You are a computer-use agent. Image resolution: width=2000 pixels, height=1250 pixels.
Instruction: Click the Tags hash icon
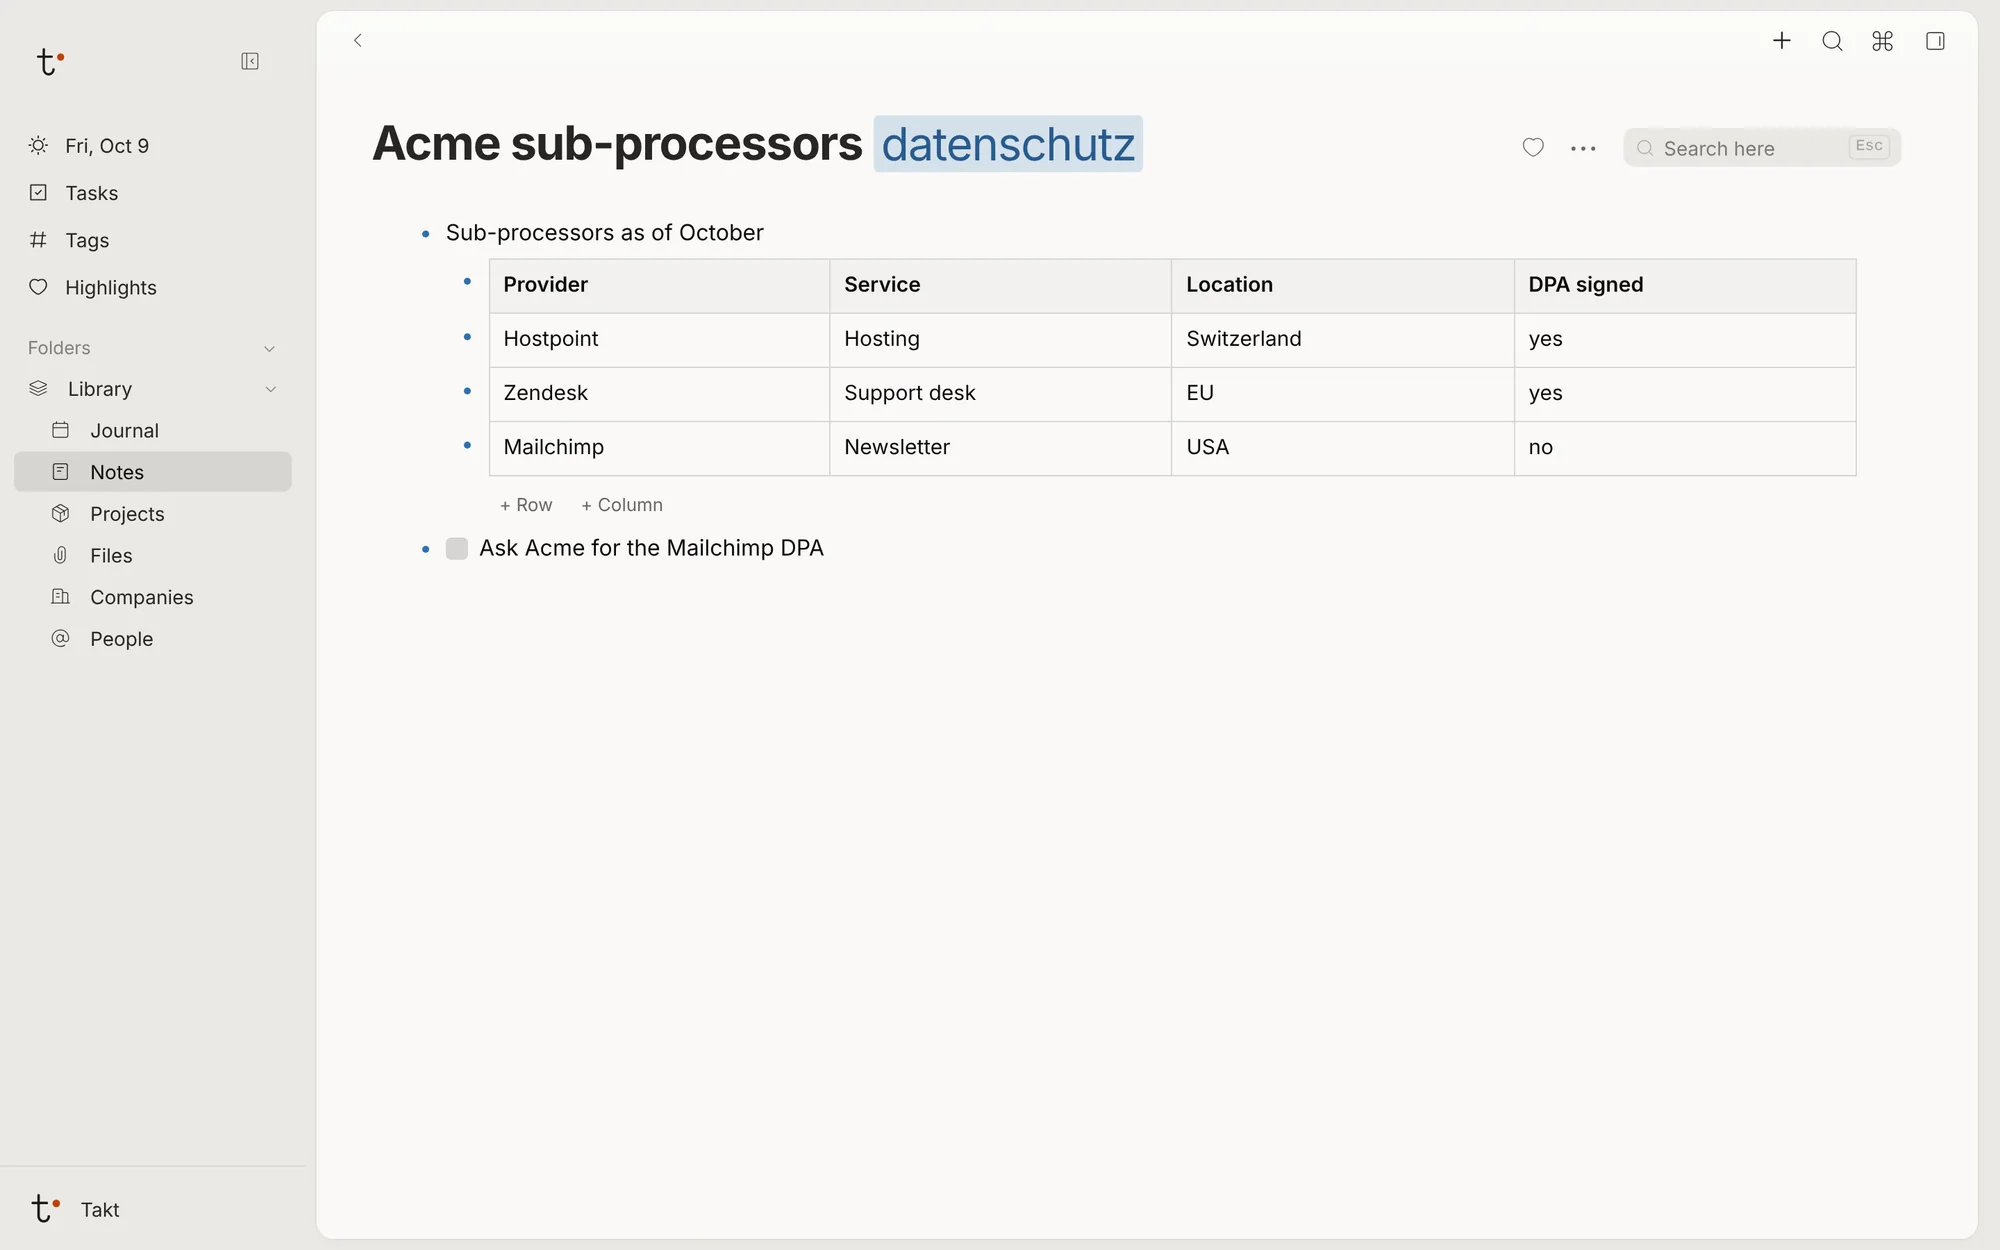[38, 240]
